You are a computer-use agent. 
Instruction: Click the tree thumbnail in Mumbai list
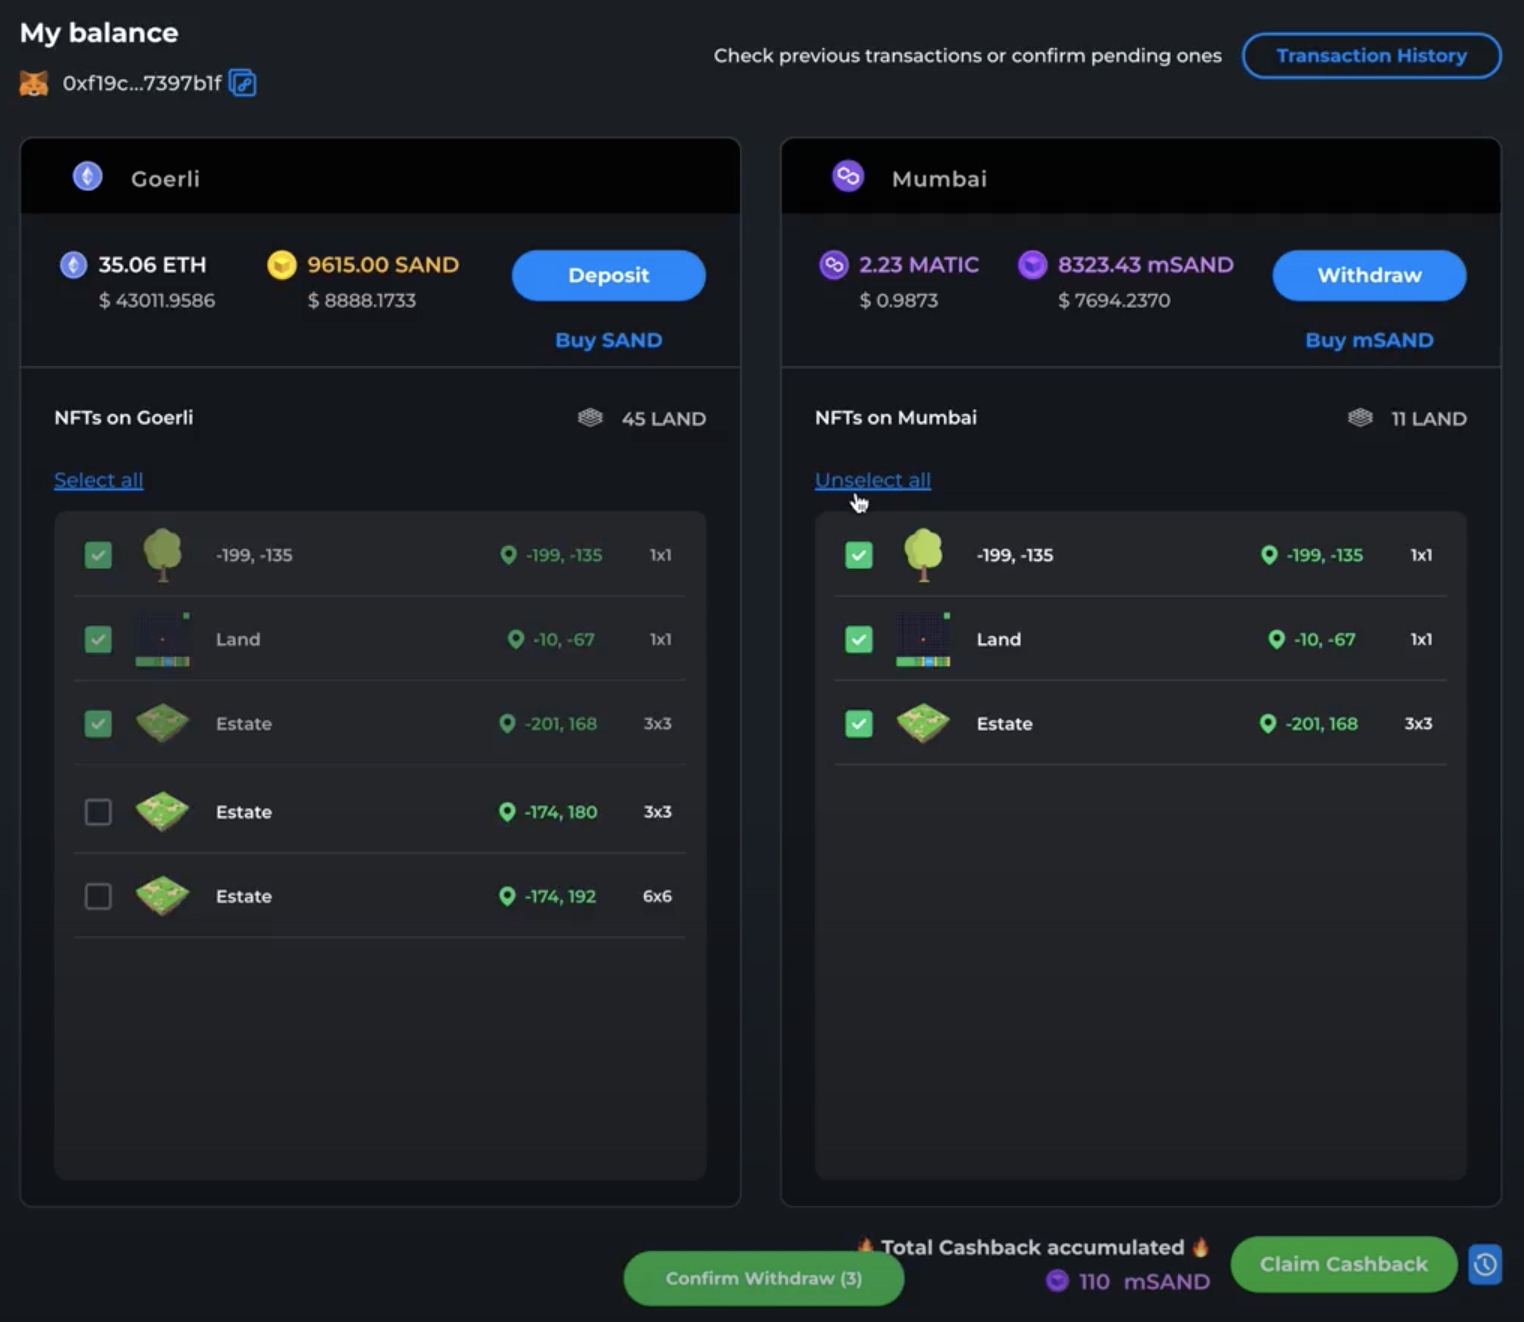(923, 555)
